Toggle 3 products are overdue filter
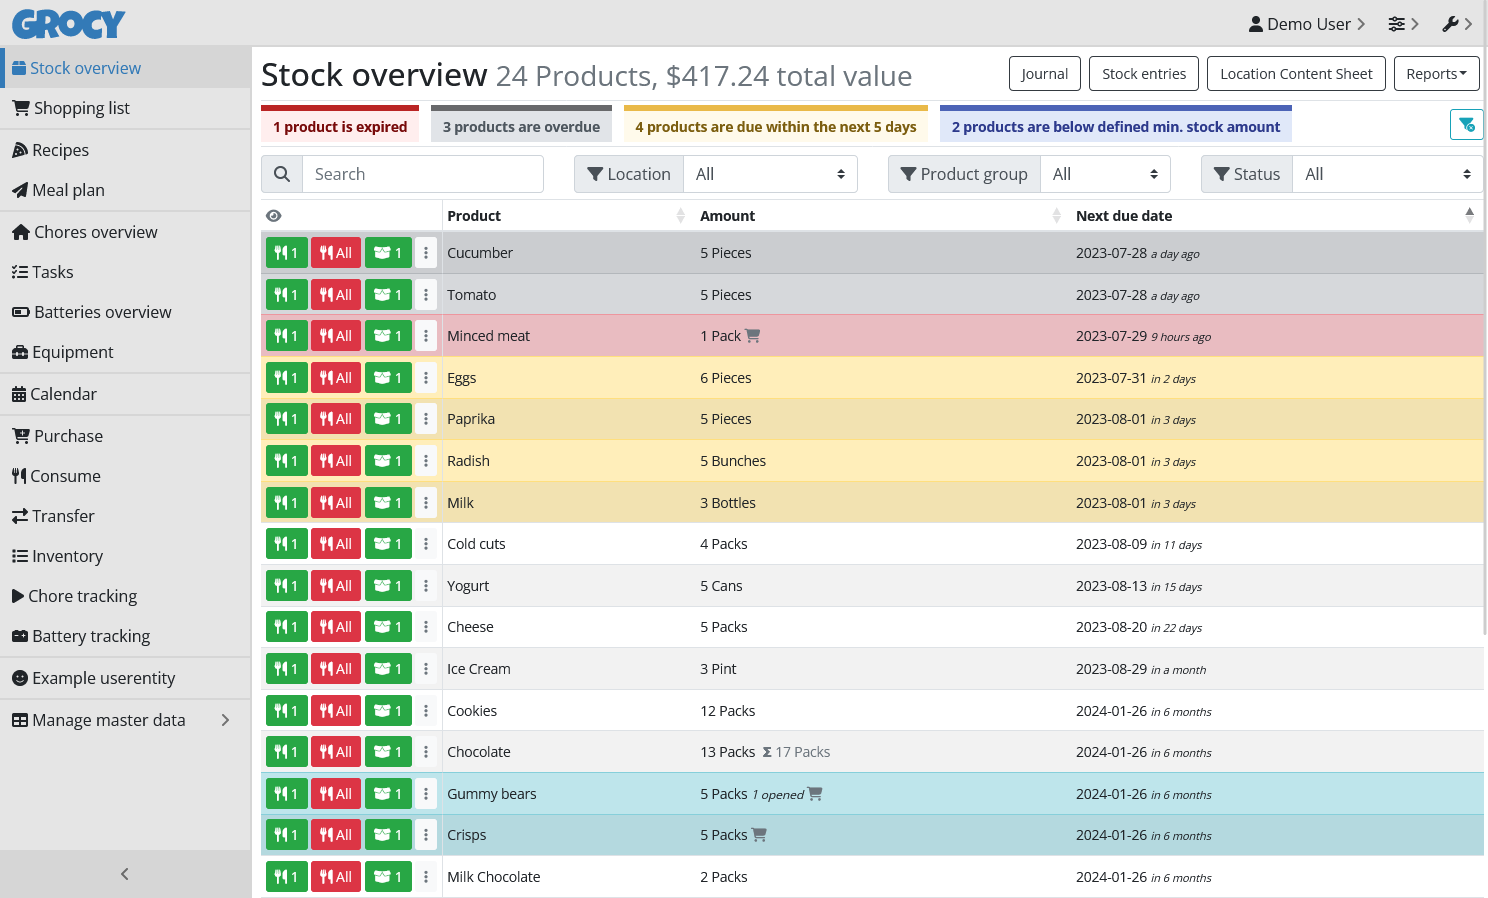The image size is (1488, 898). (x=521, y=127)
